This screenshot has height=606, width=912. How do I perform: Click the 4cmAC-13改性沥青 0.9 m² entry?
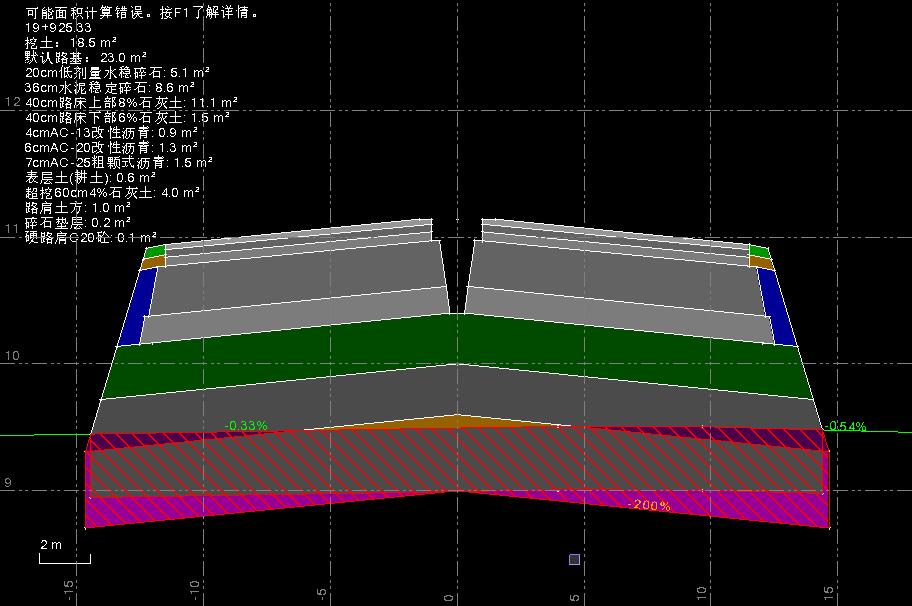tap(111, 133)
